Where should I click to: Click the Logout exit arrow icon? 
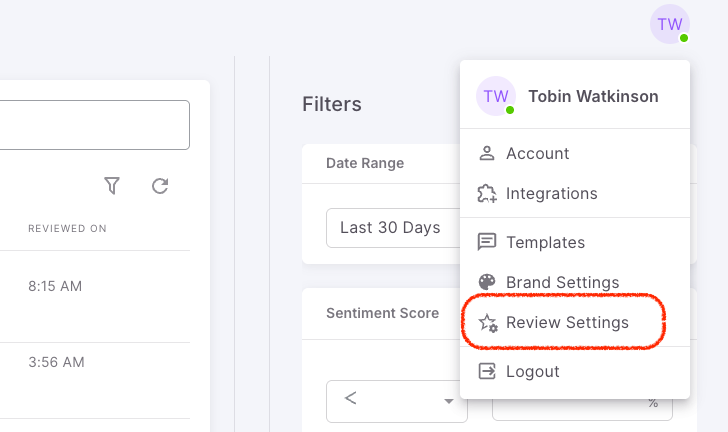click(487, 371)
